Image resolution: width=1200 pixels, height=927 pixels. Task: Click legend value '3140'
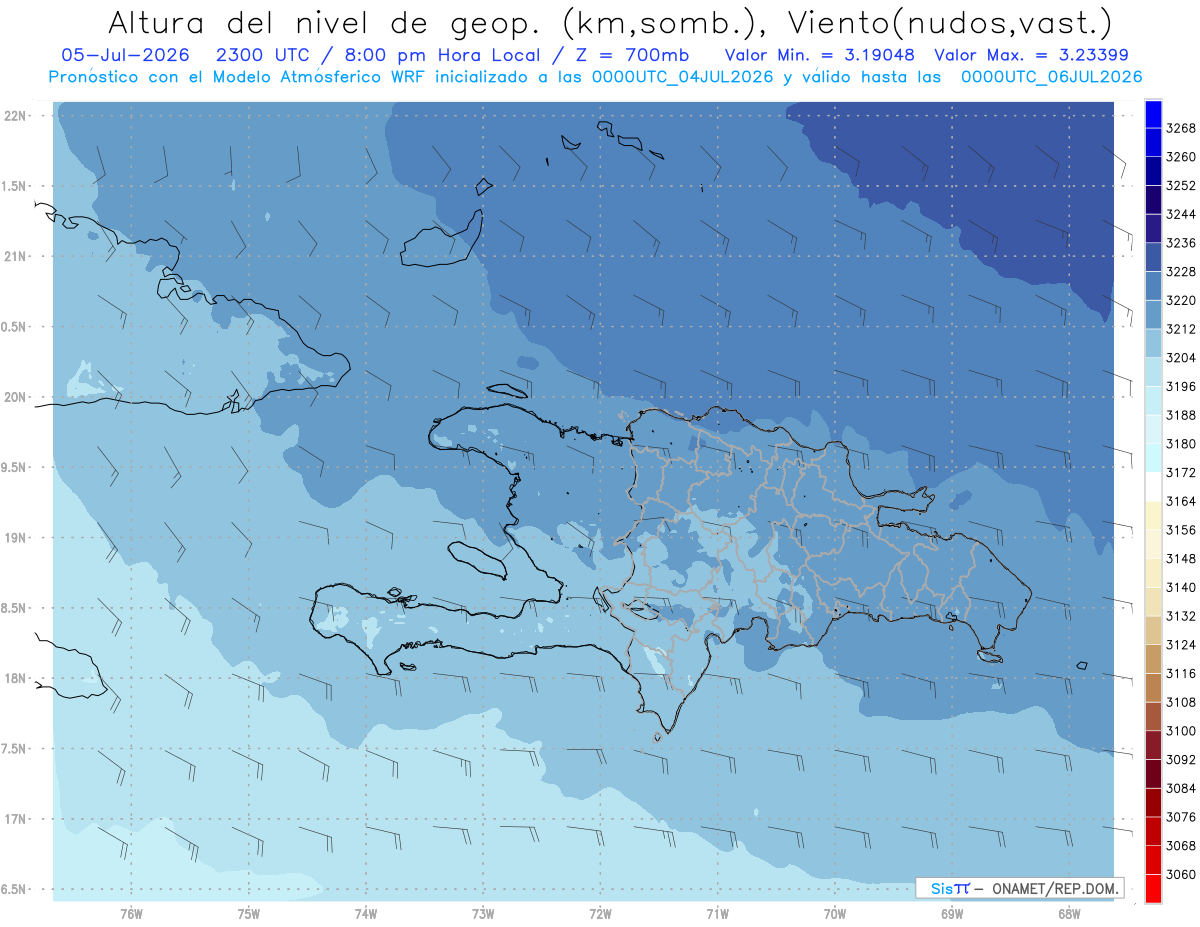[x=1181, y=587]
